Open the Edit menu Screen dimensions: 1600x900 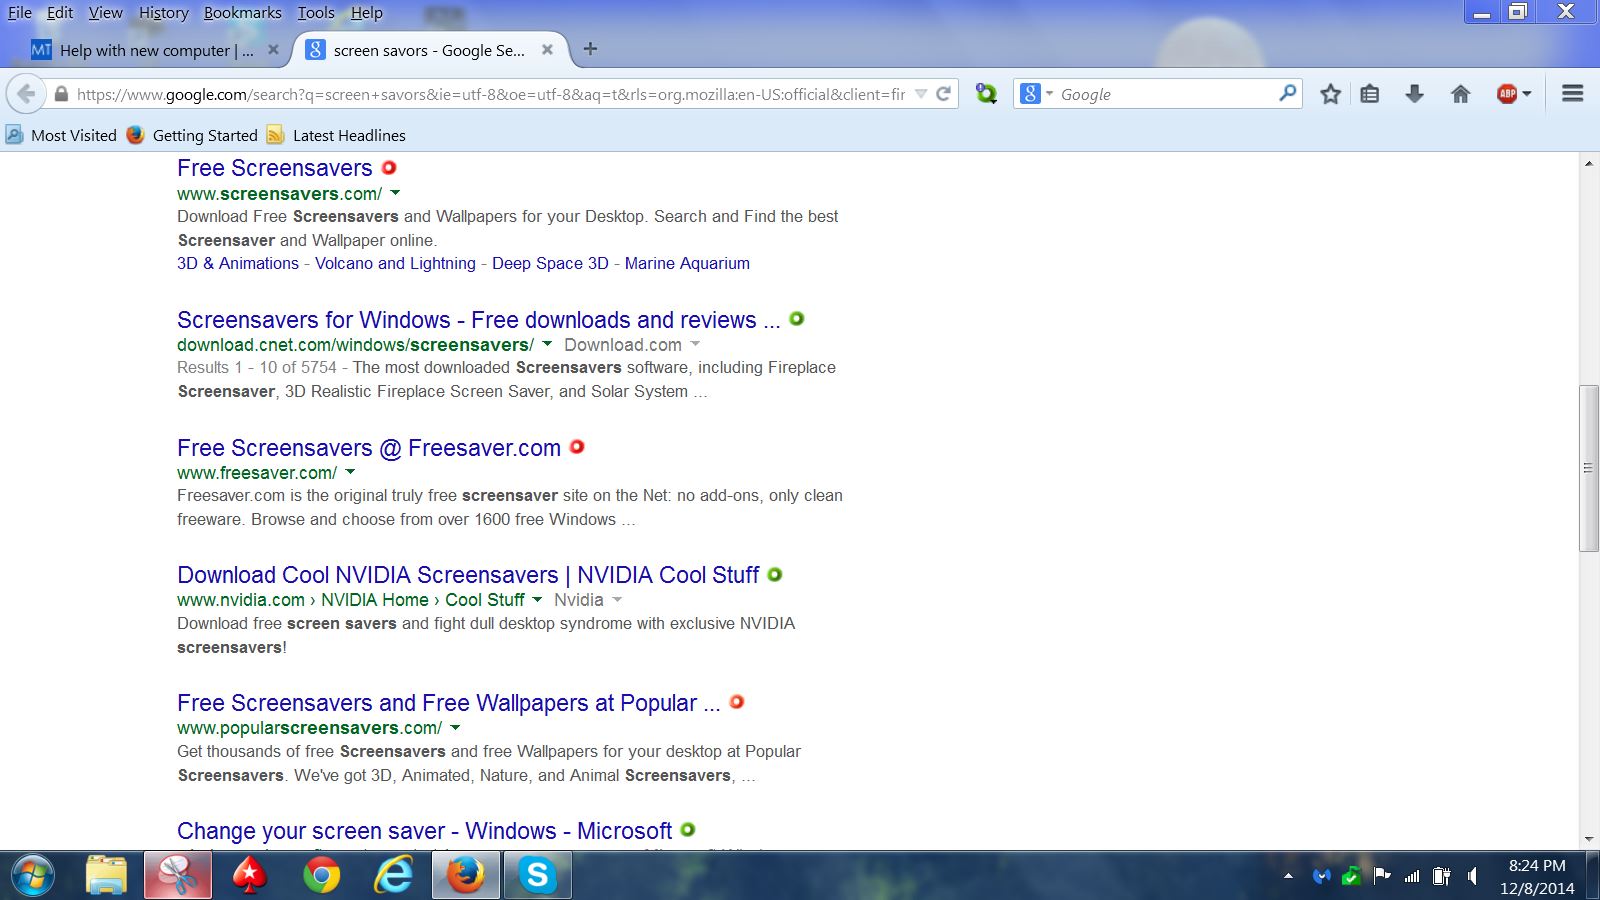click(60, 13)
